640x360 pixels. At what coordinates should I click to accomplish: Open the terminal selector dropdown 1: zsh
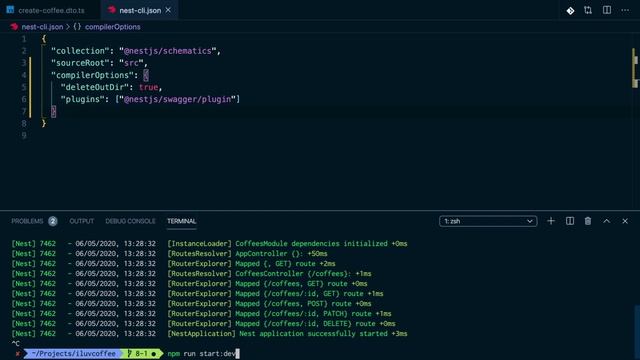pos(488,221)
